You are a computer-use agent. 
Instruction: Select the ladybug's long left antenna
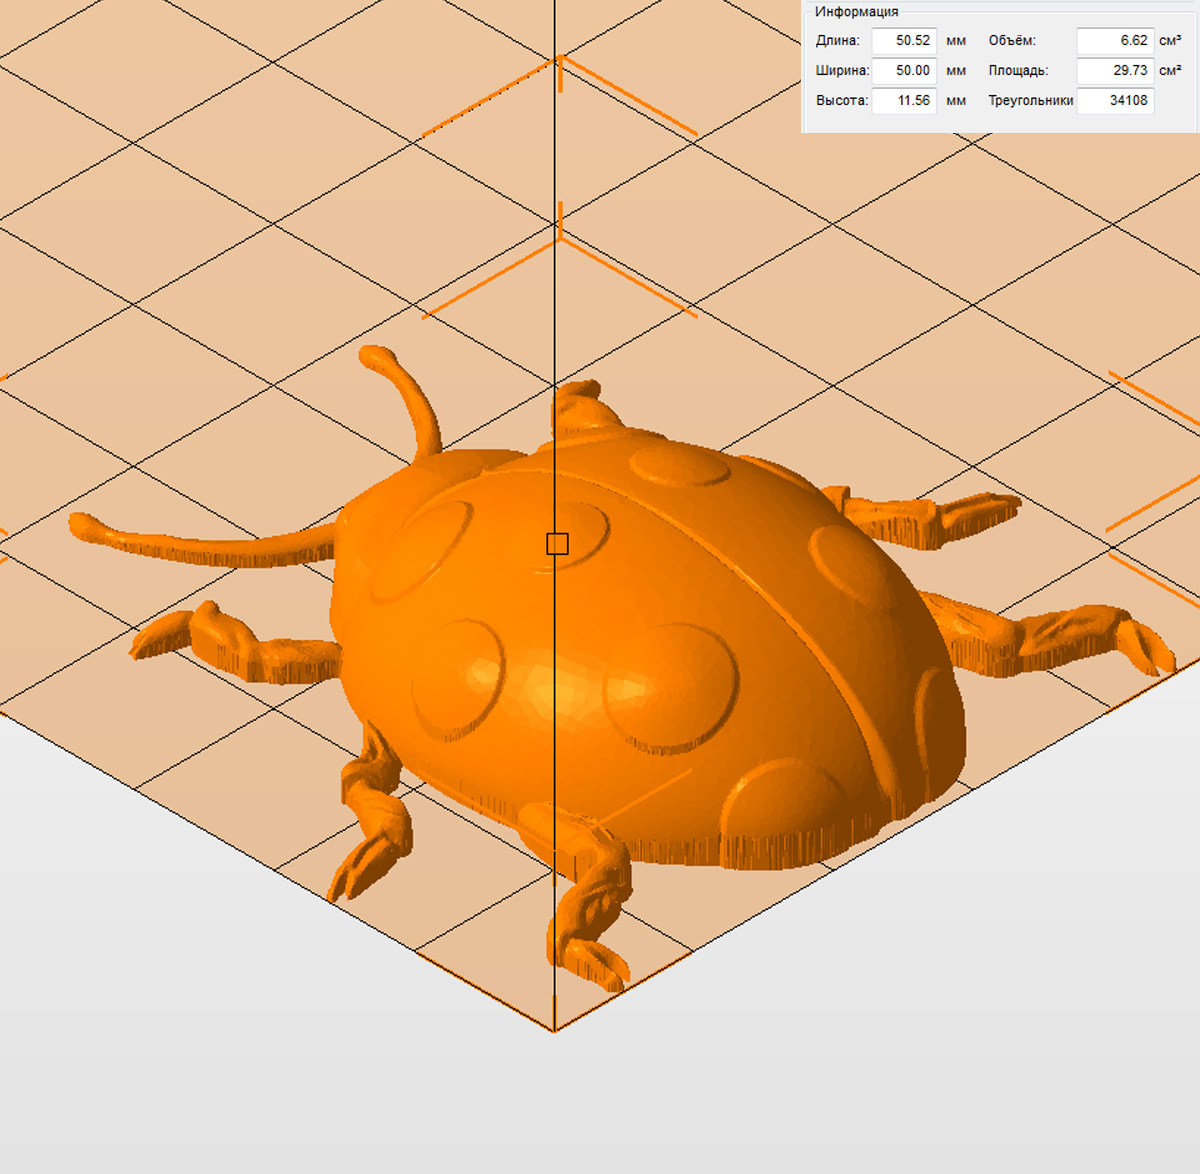200,546
